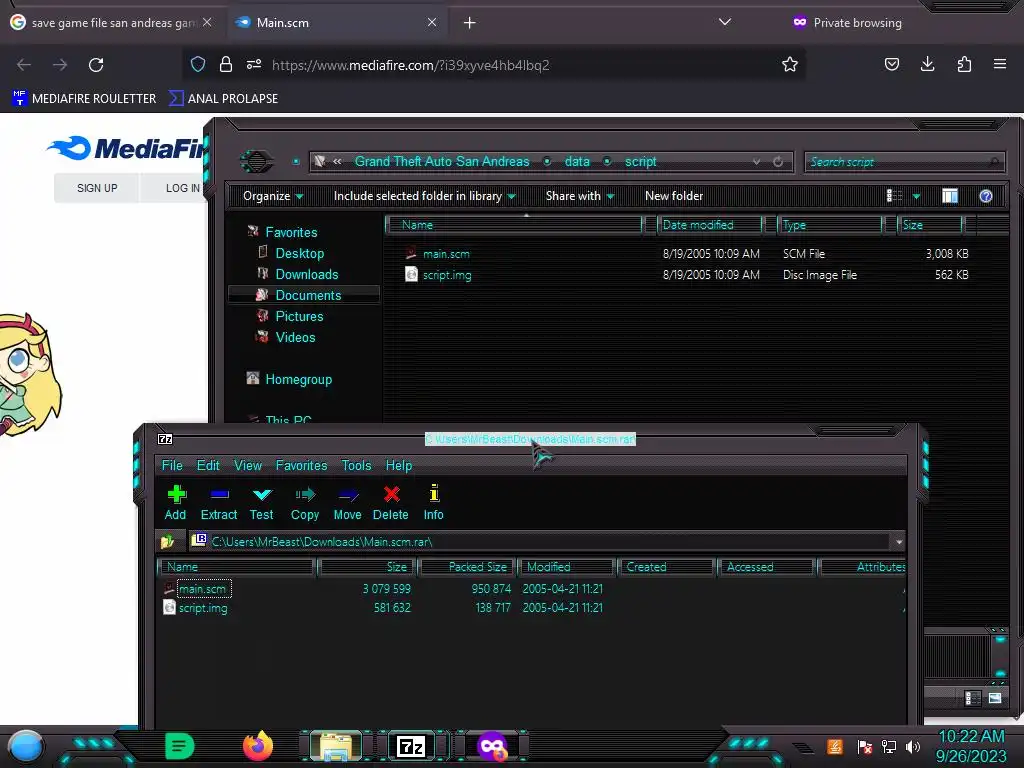Open the Edit menu in 7-Zip
The image size is (1024, 768).
(208, 466)
